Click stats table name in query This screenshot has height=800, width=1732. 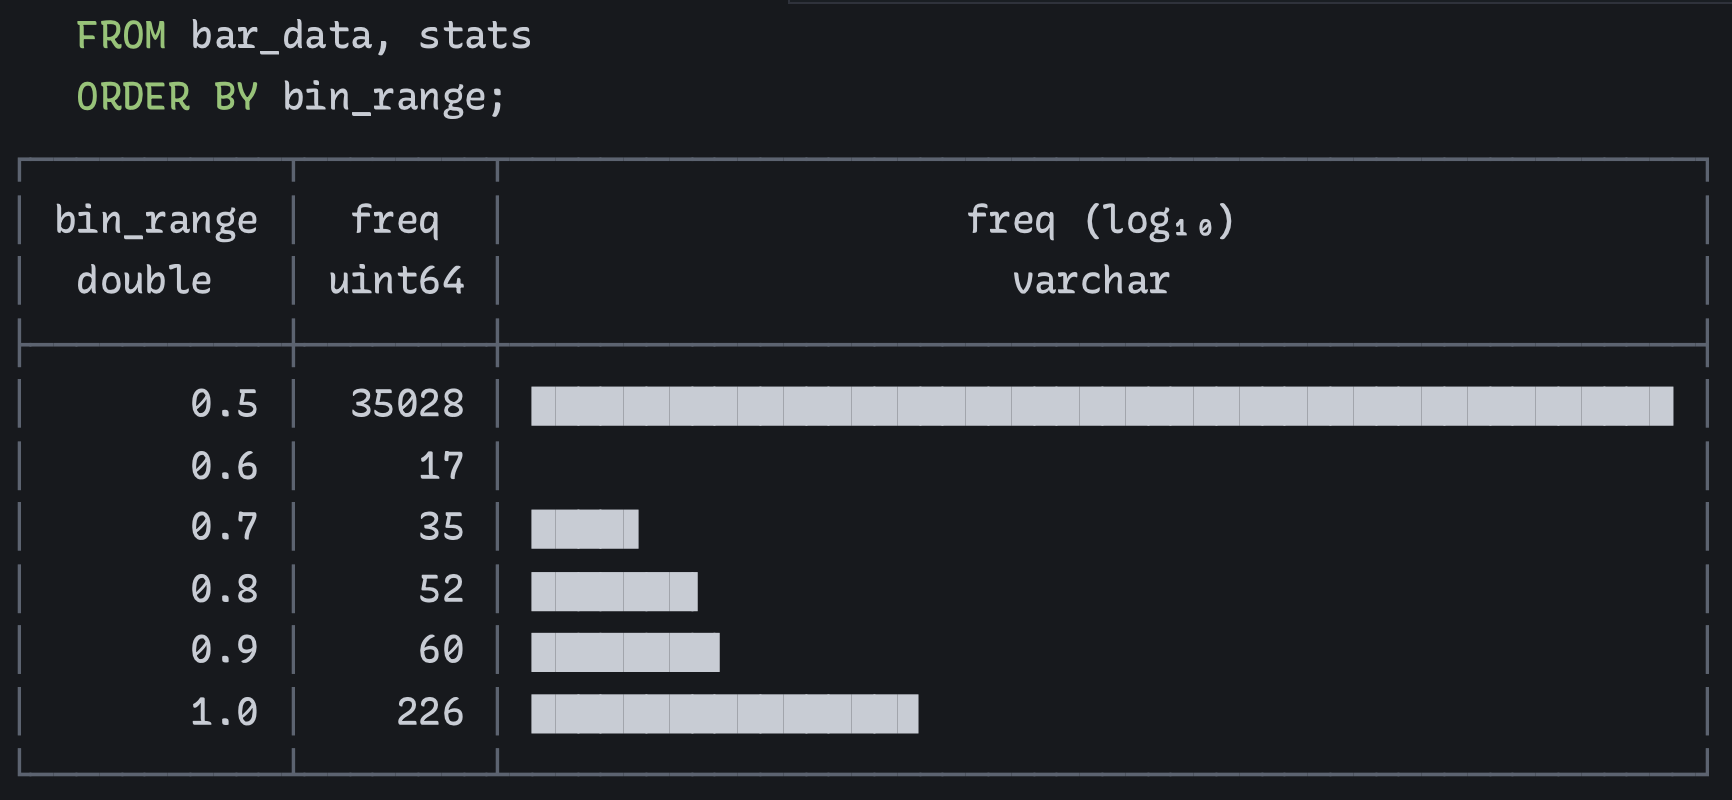475,36
